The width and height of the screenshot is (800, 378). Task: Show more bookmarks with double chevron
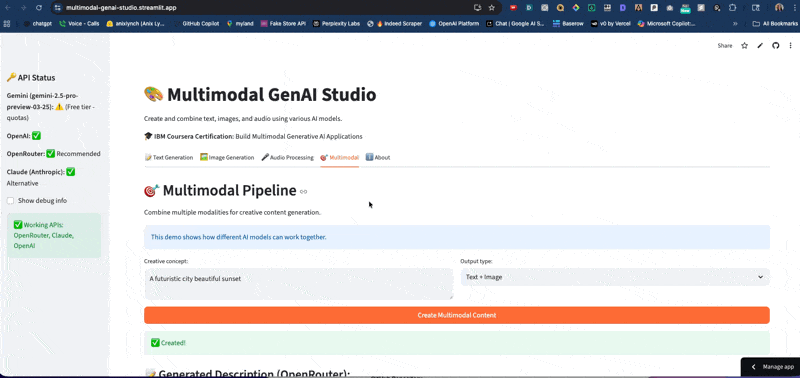735,23
